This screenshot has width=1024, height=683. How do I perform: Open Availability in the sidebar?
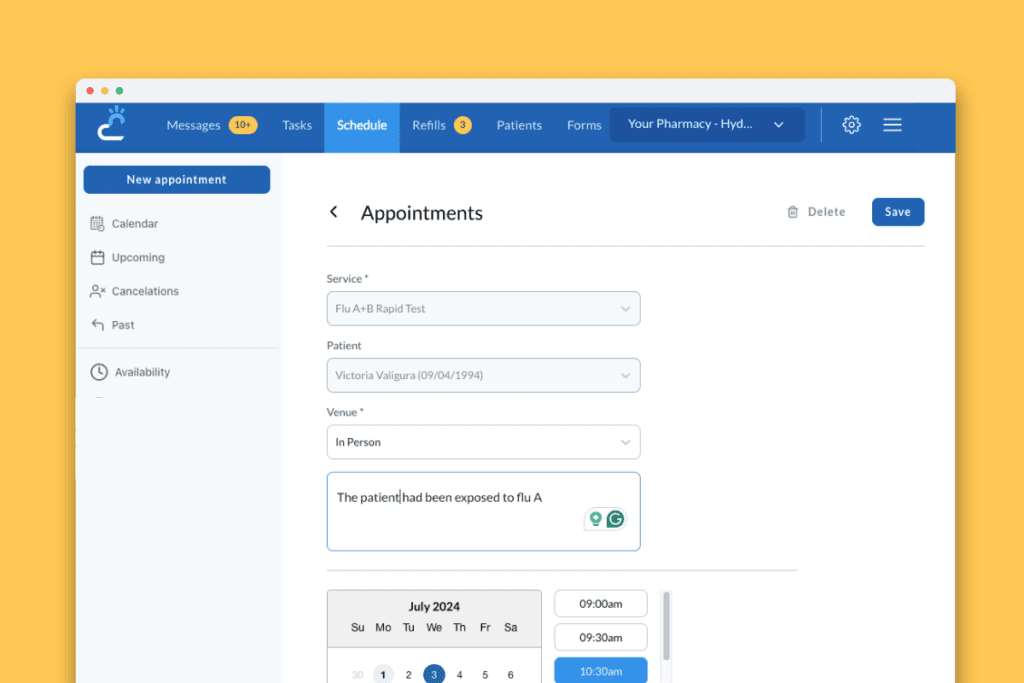tap(142, 372)
